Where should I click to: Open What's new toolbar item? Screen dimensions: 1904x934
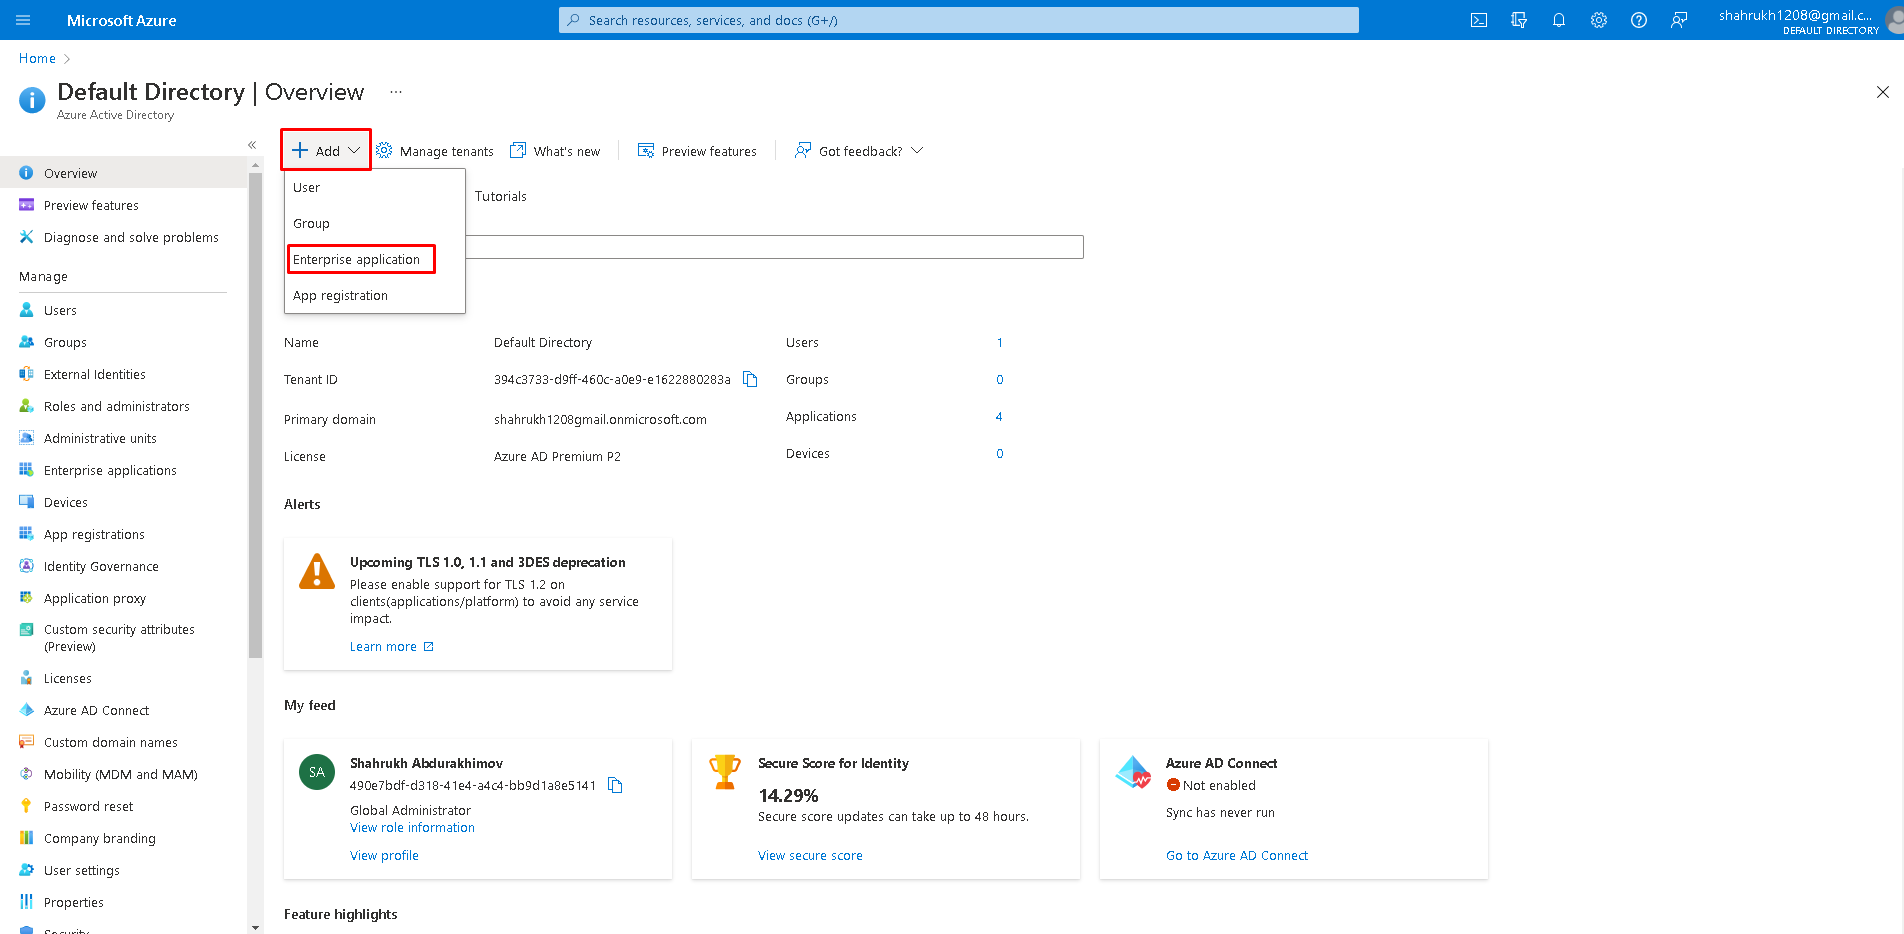click(555, 151)
